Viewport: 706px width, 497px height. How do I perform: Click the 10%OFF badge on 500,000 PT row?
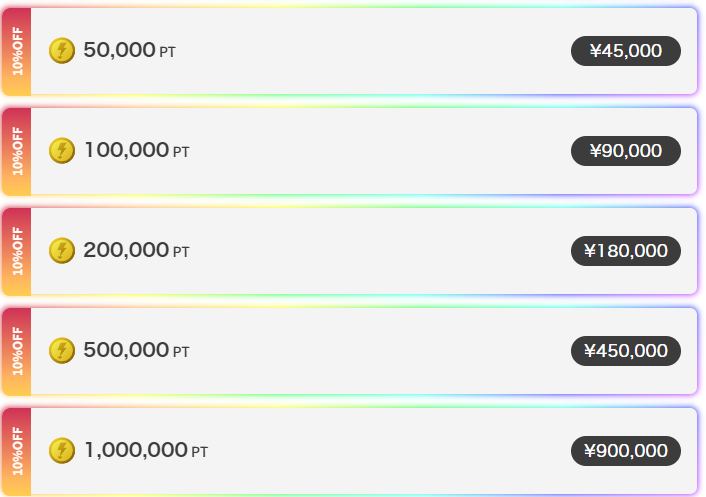[x=17, y=351]
